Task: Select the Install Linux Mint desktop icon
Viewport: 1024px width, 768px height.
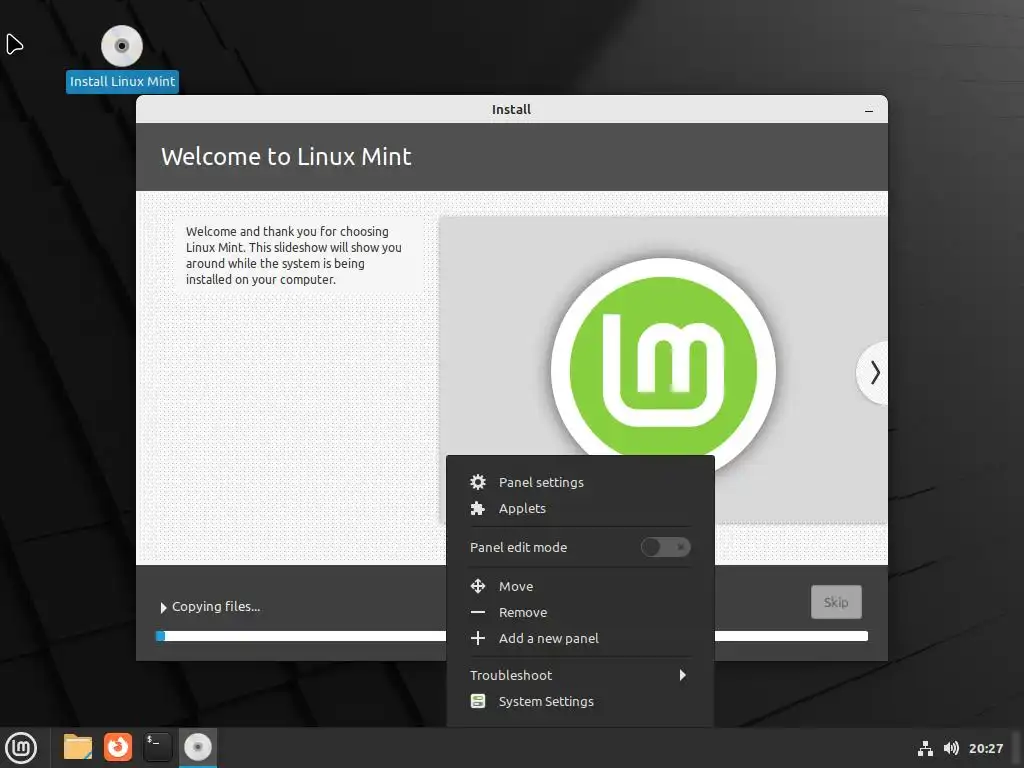Action: click(122, 59)
